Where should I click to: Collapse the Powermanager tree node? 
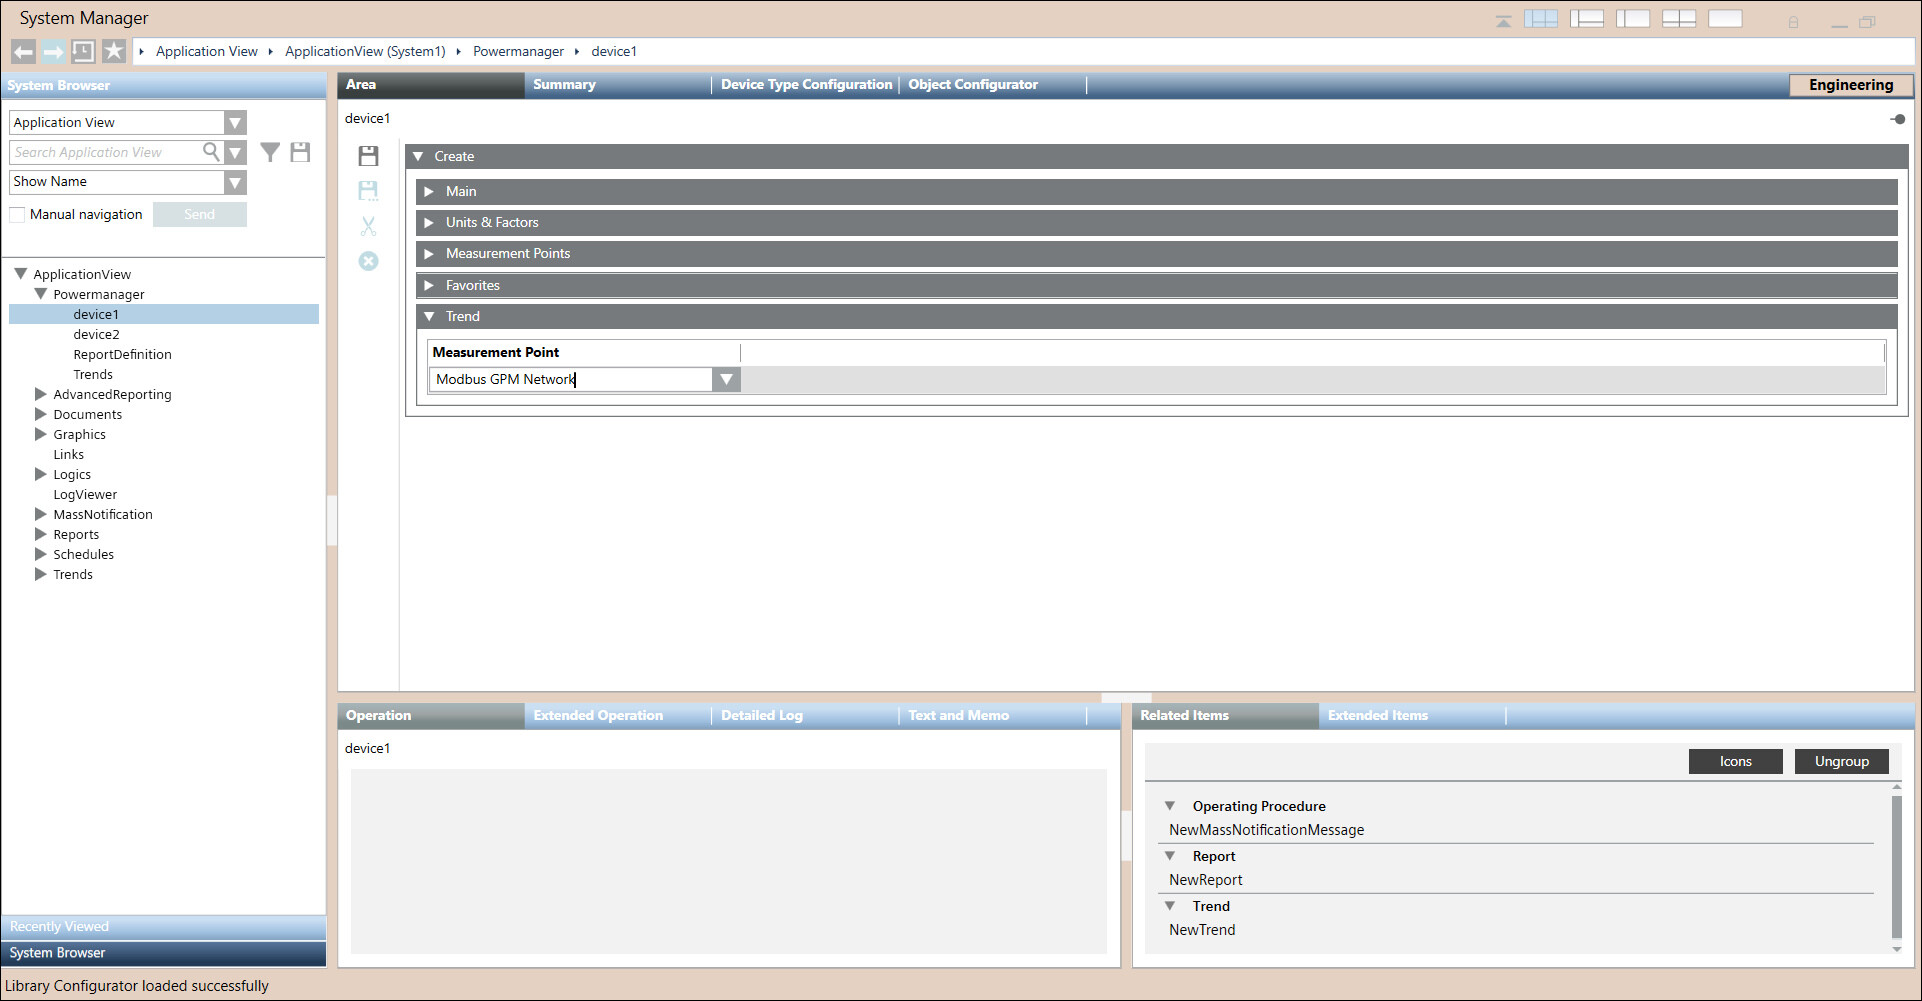point(41,294)
